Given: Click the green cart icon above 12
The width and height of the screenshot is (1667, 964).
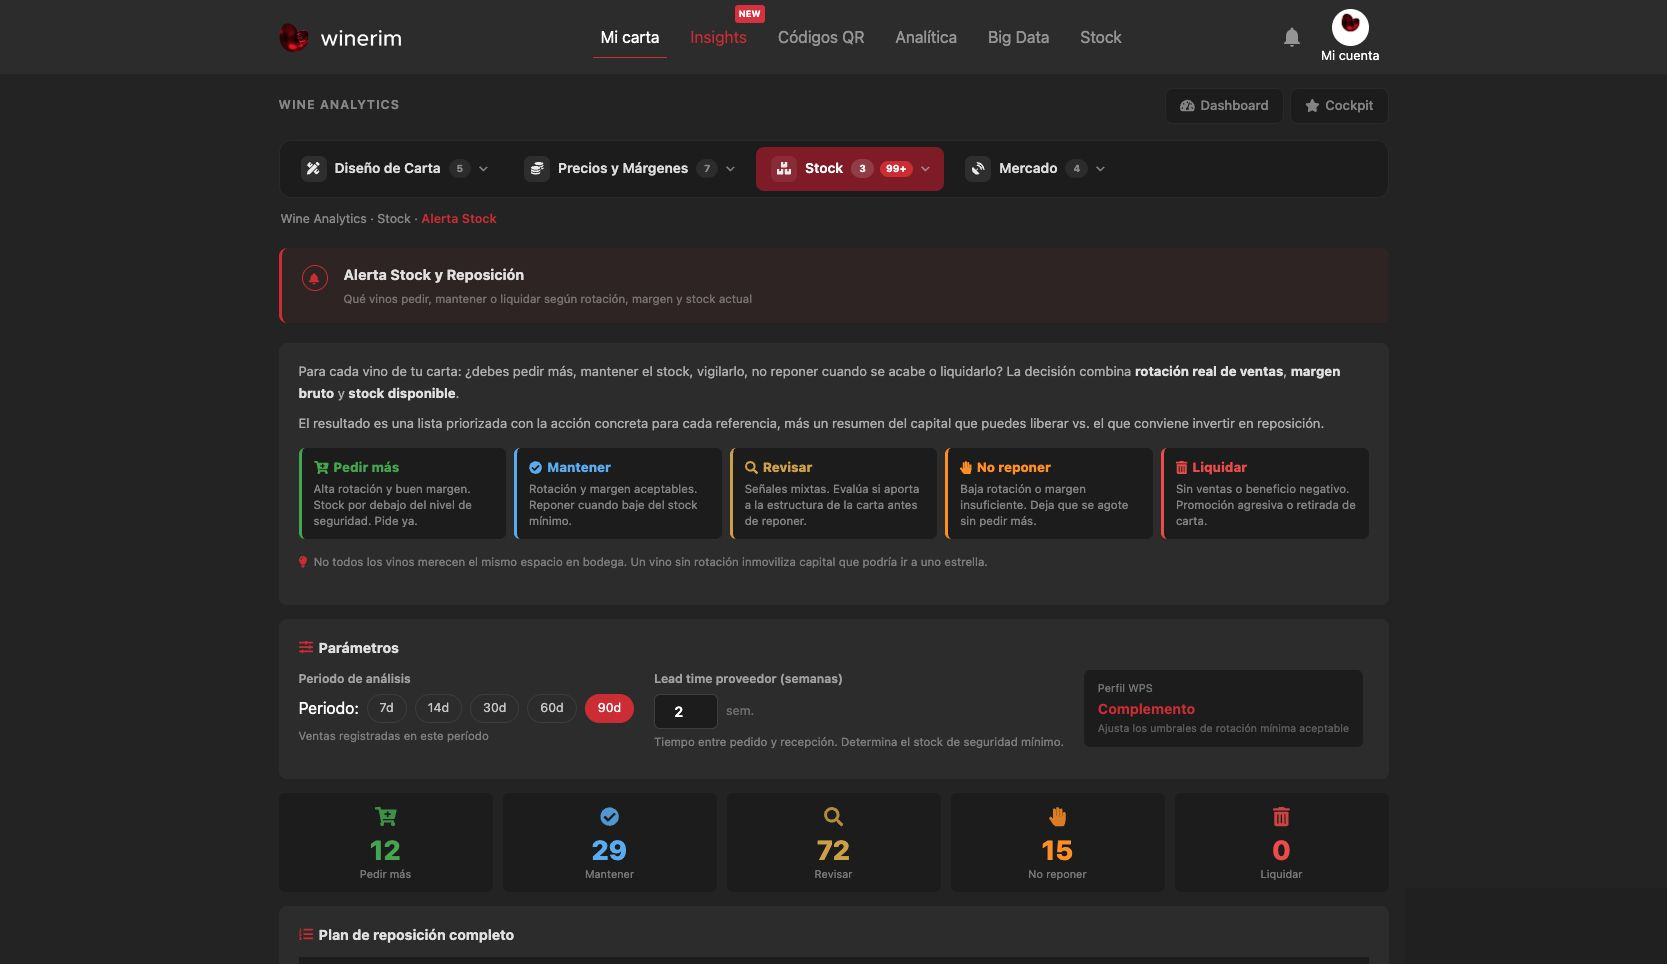Looking at the screenshot, I should 386,816.
